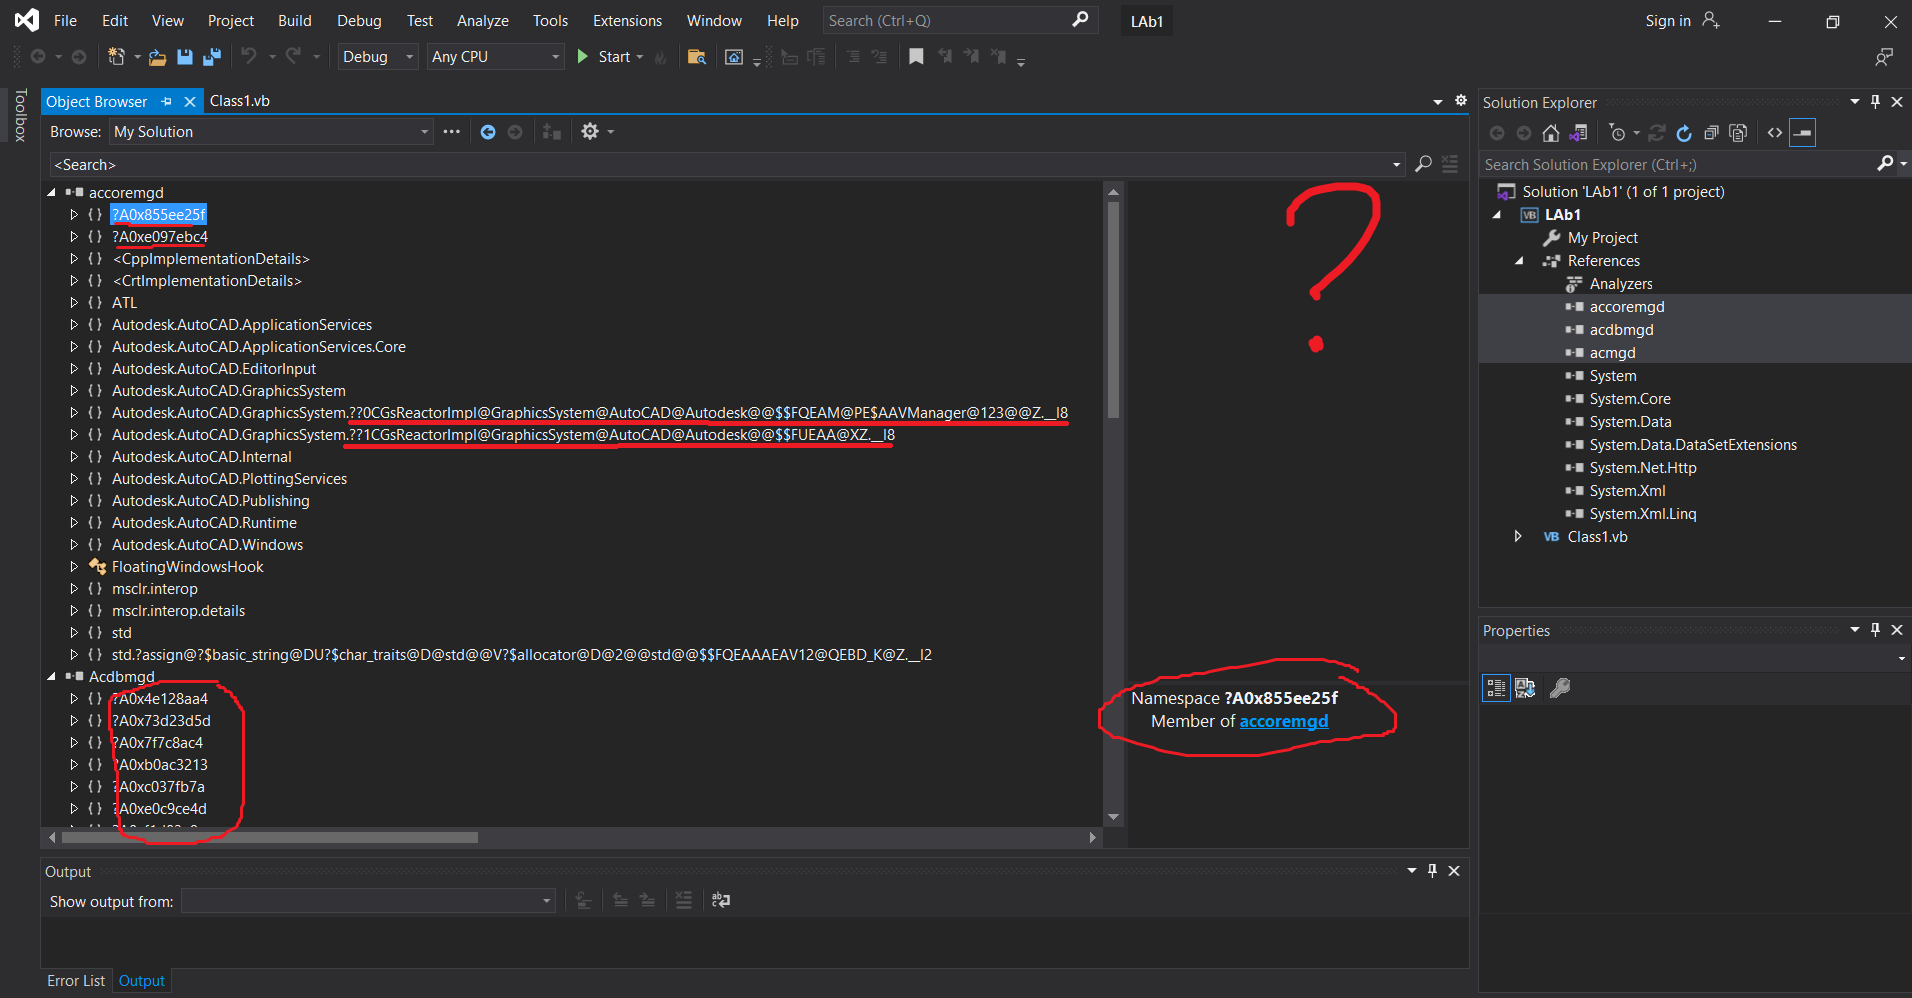The width and height of the screenshot is (1912, 998).
Task: Click the scroll-down arrow of the object list
Action: pos(1113,817)
